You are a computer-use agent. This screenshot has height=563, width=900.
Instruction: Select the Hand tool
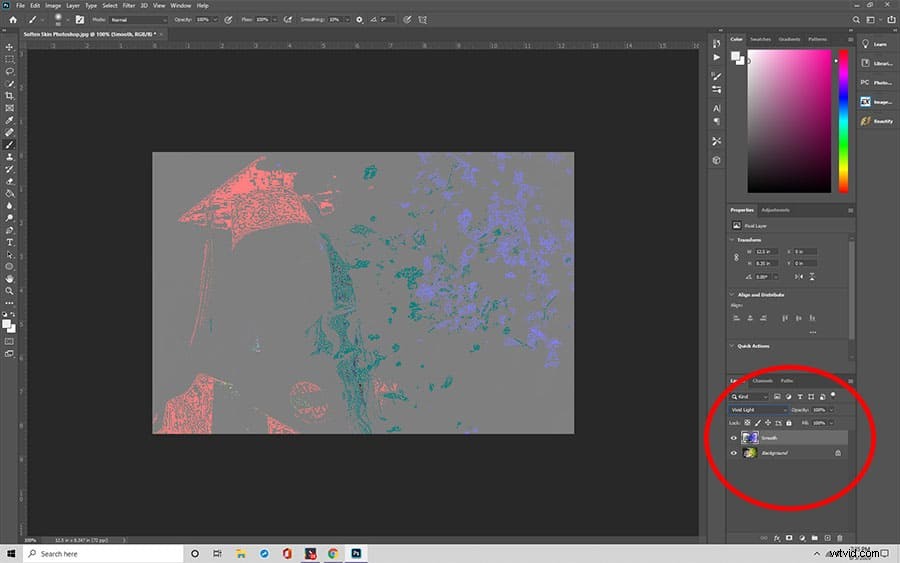coord(9,279)
